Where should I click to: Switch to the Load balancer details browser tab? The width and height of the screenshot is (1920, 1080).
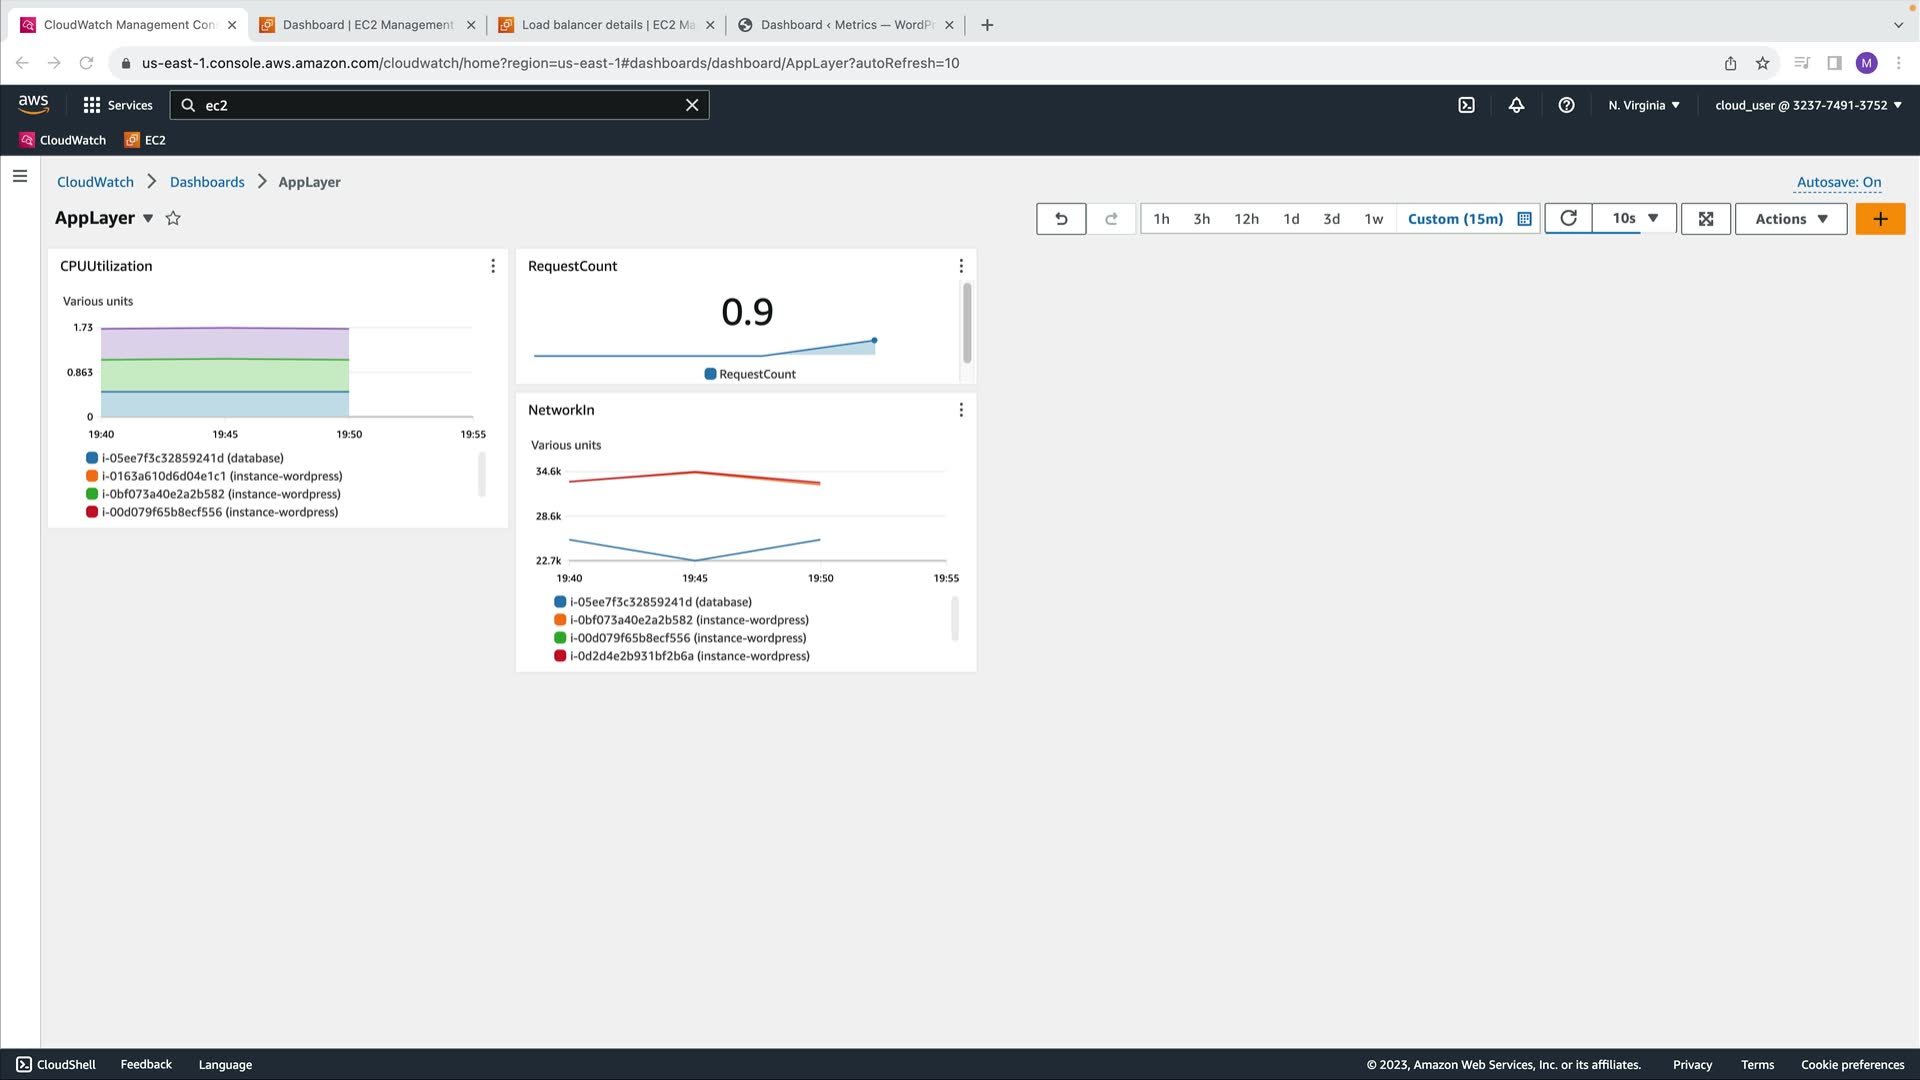(x=607, y=25)
